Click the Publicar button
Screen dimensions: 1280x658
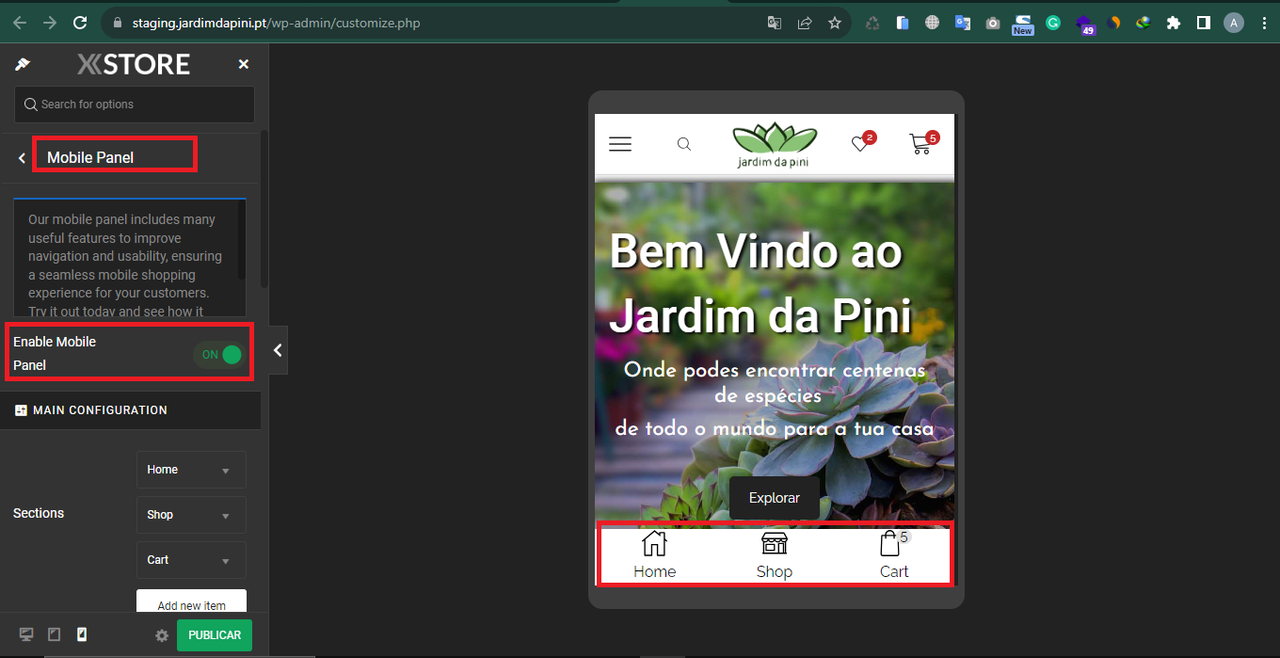(x=214, y=635)
